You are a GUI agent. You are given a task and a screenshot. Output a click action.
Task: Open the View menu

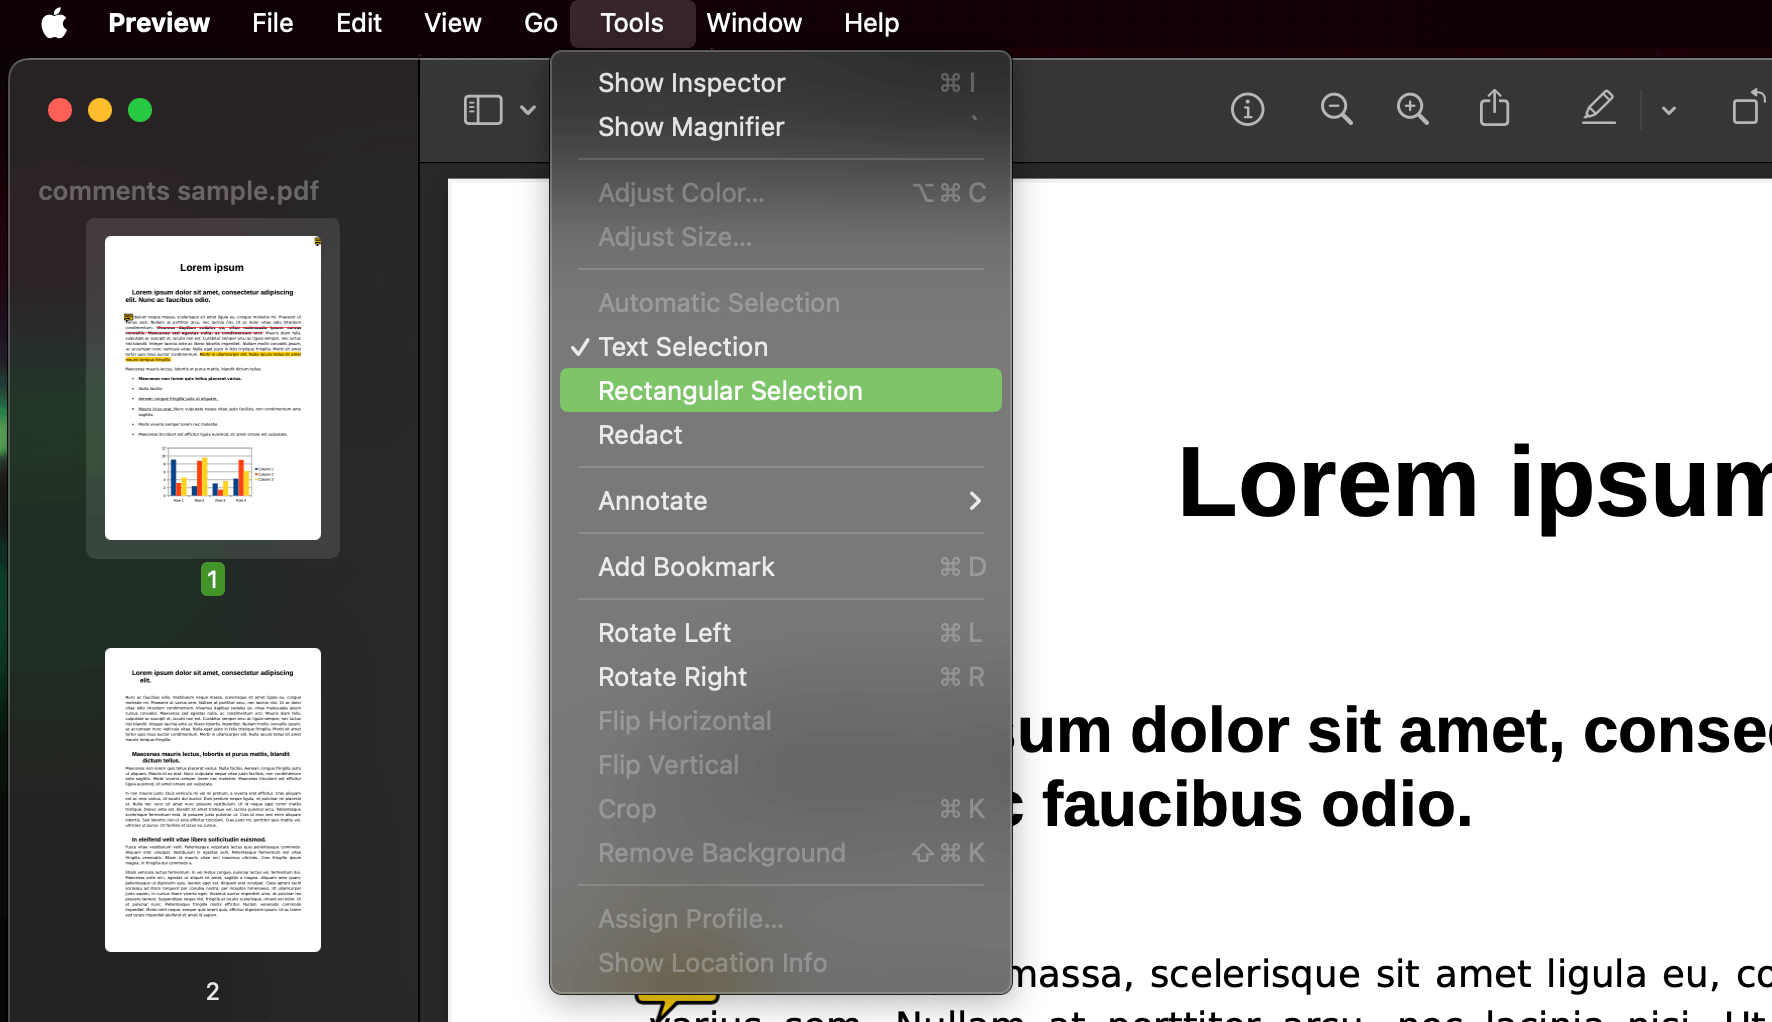point(453,23)
